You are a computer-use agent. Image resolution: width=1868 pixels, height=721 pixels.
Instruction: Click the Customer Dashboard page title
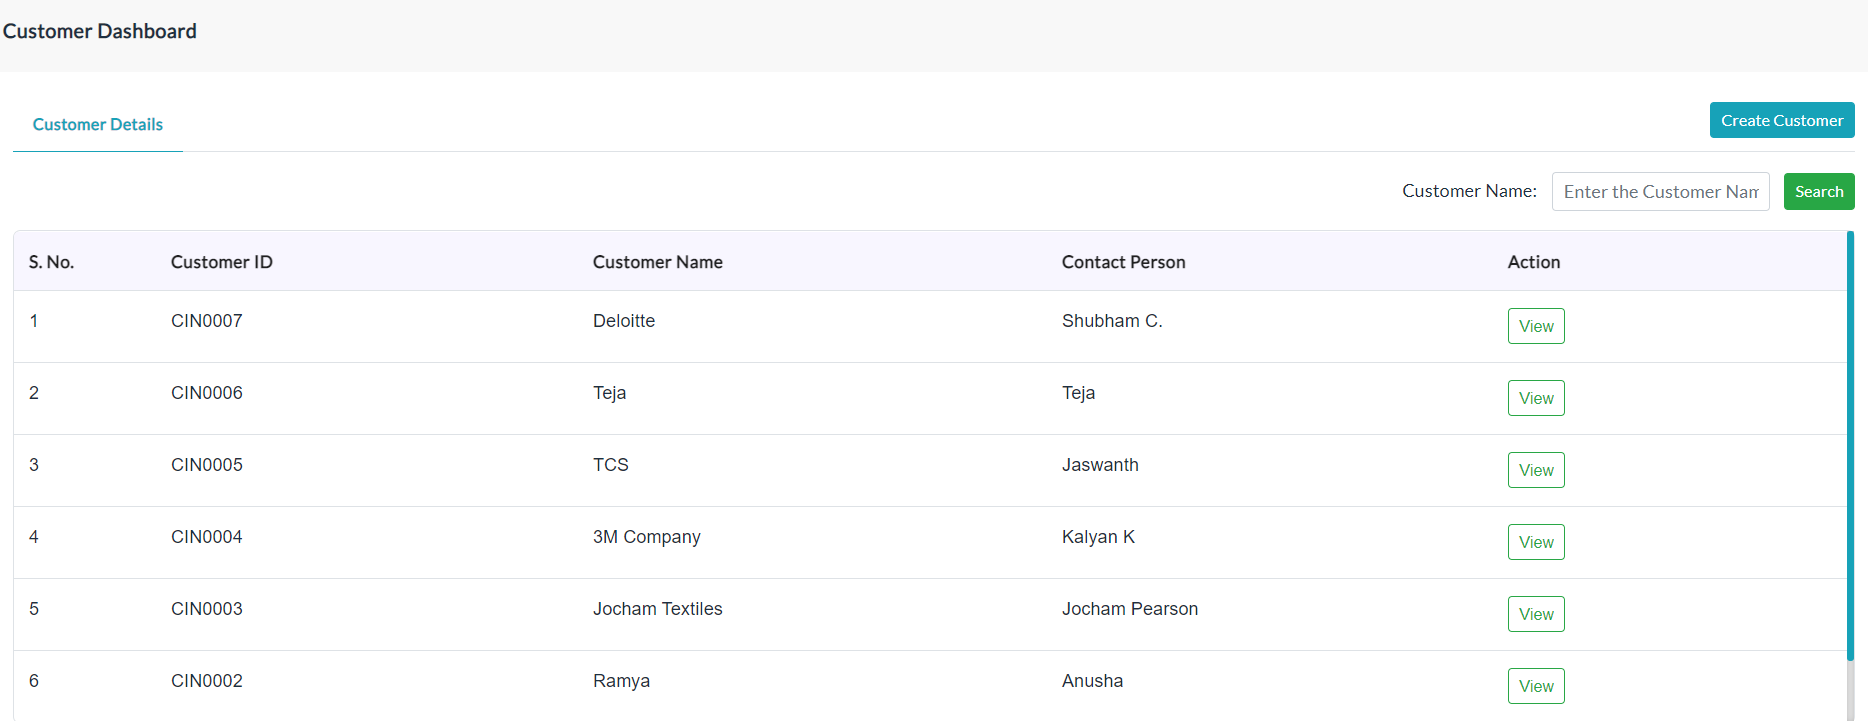pyautogui.click(x=100, y=31)
